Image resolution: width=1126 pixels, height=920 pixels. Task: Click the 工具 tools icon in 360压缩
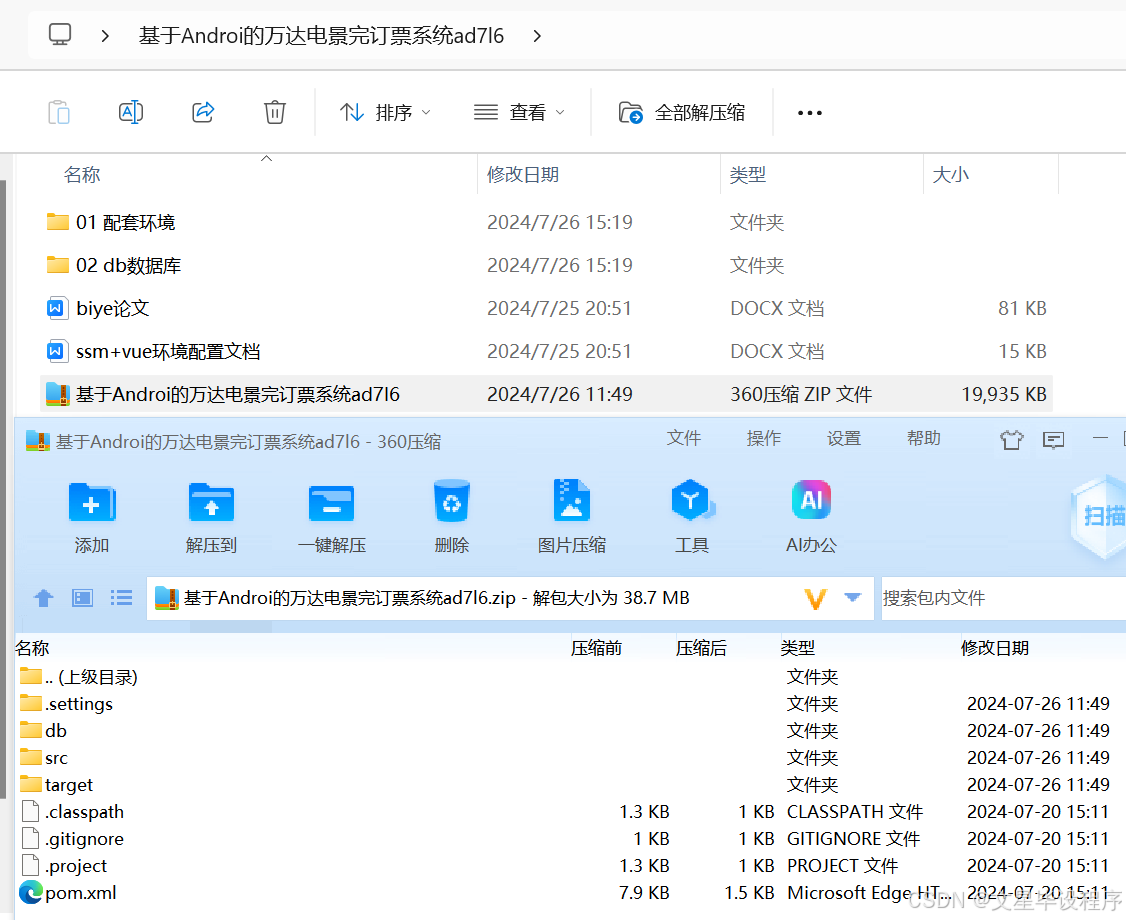692,517
